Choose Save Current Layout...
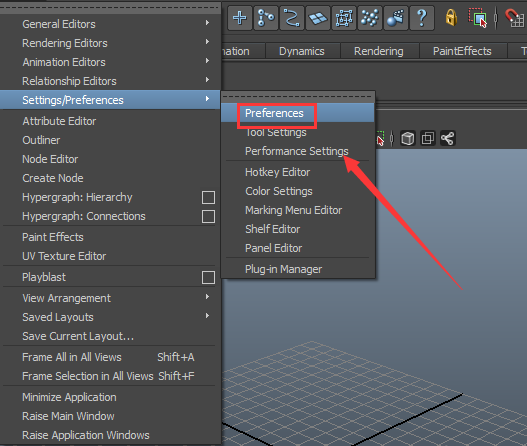 click(110, 336)
